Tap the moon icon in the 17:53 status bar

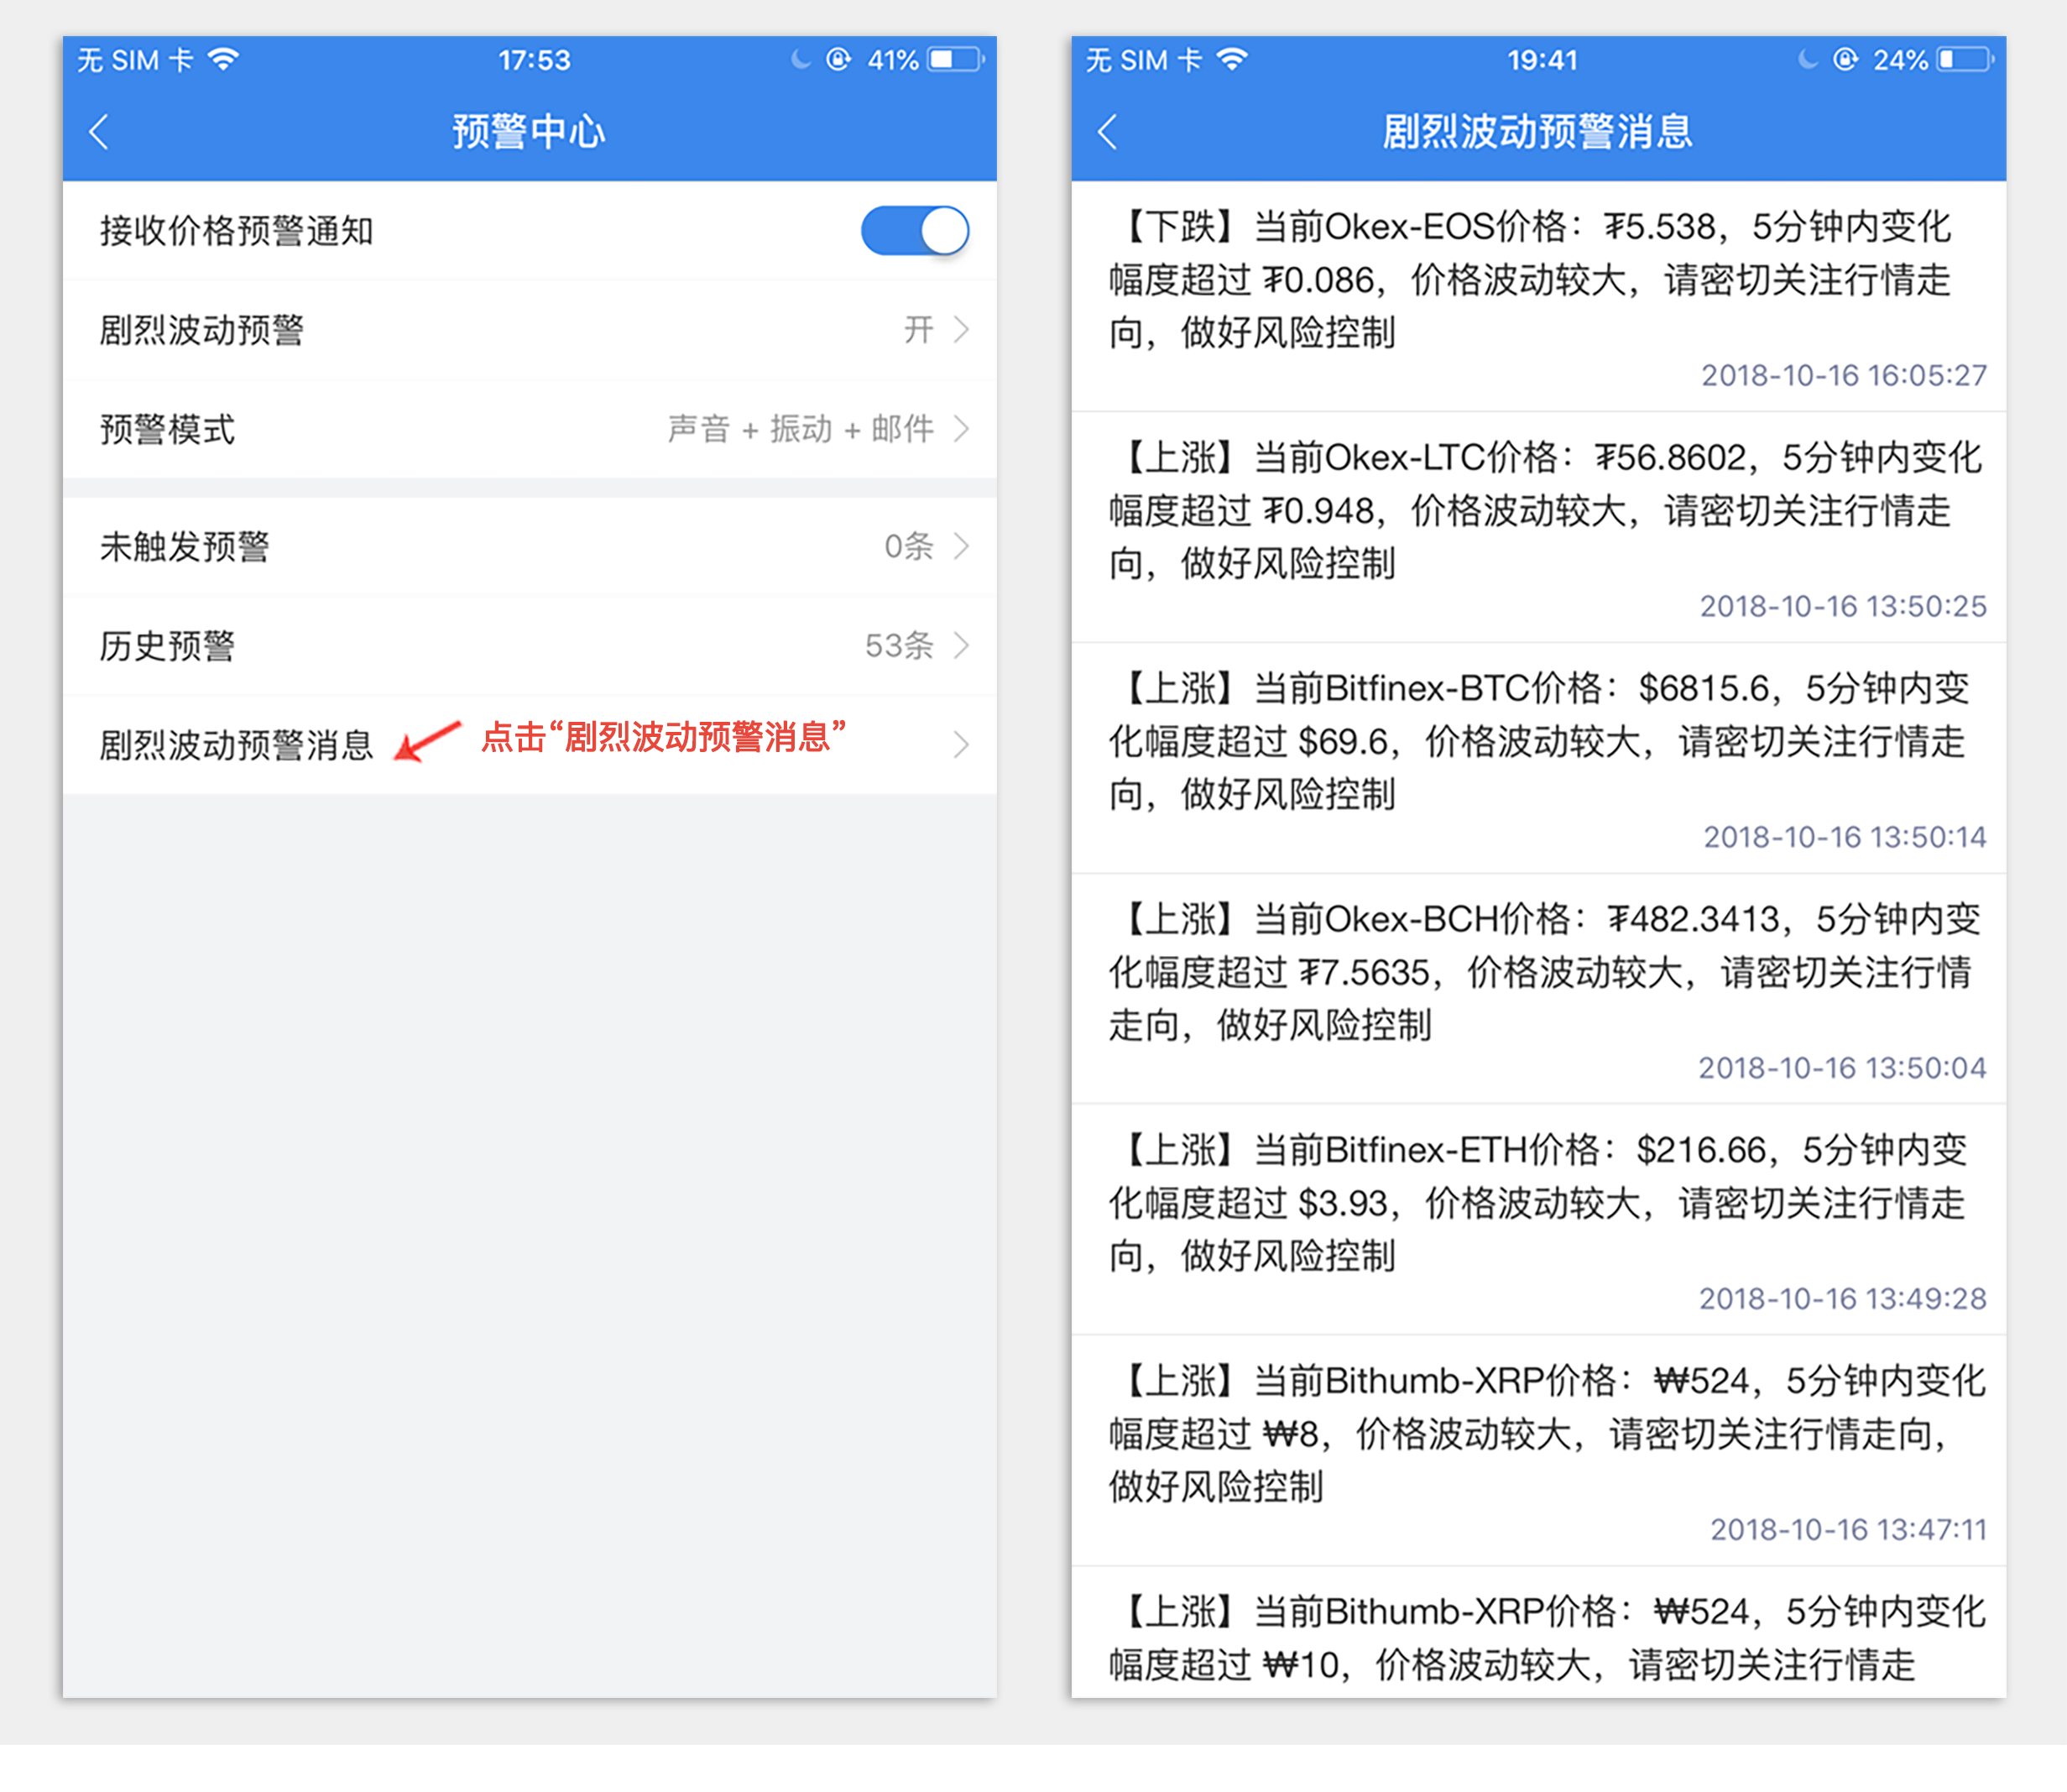[x=801, y=60]
